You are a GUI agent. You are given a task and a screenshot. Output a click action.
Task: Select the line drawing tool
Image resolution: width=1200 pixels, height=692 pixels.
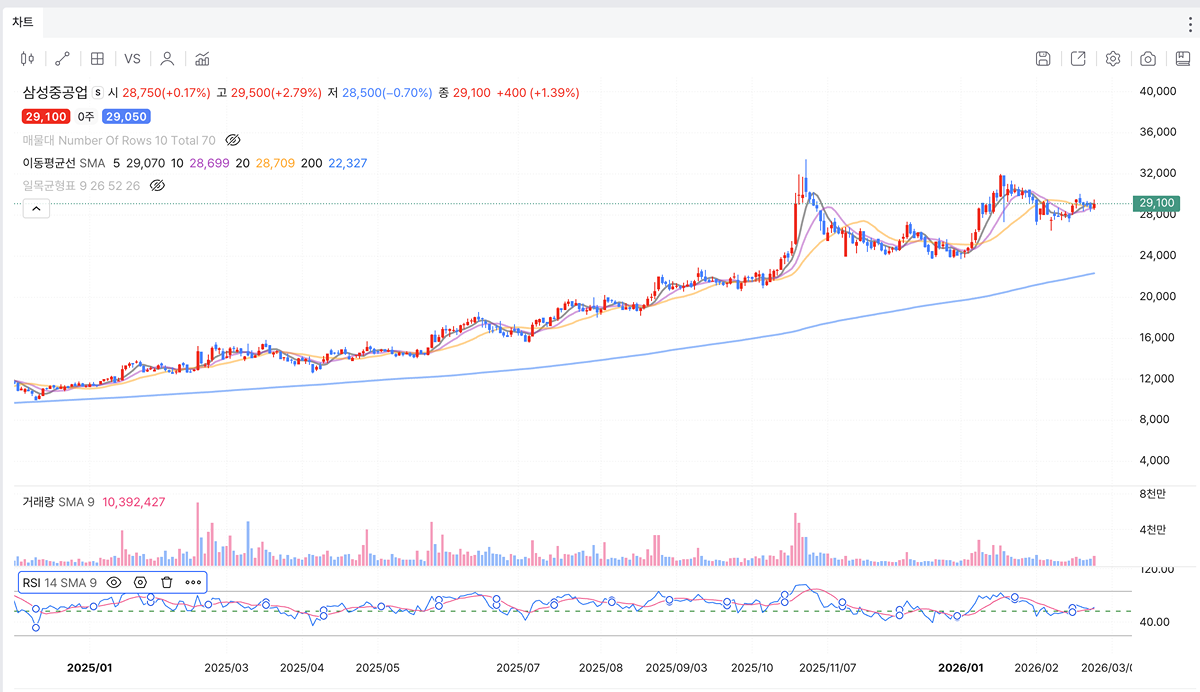click(x=62, y=59)
